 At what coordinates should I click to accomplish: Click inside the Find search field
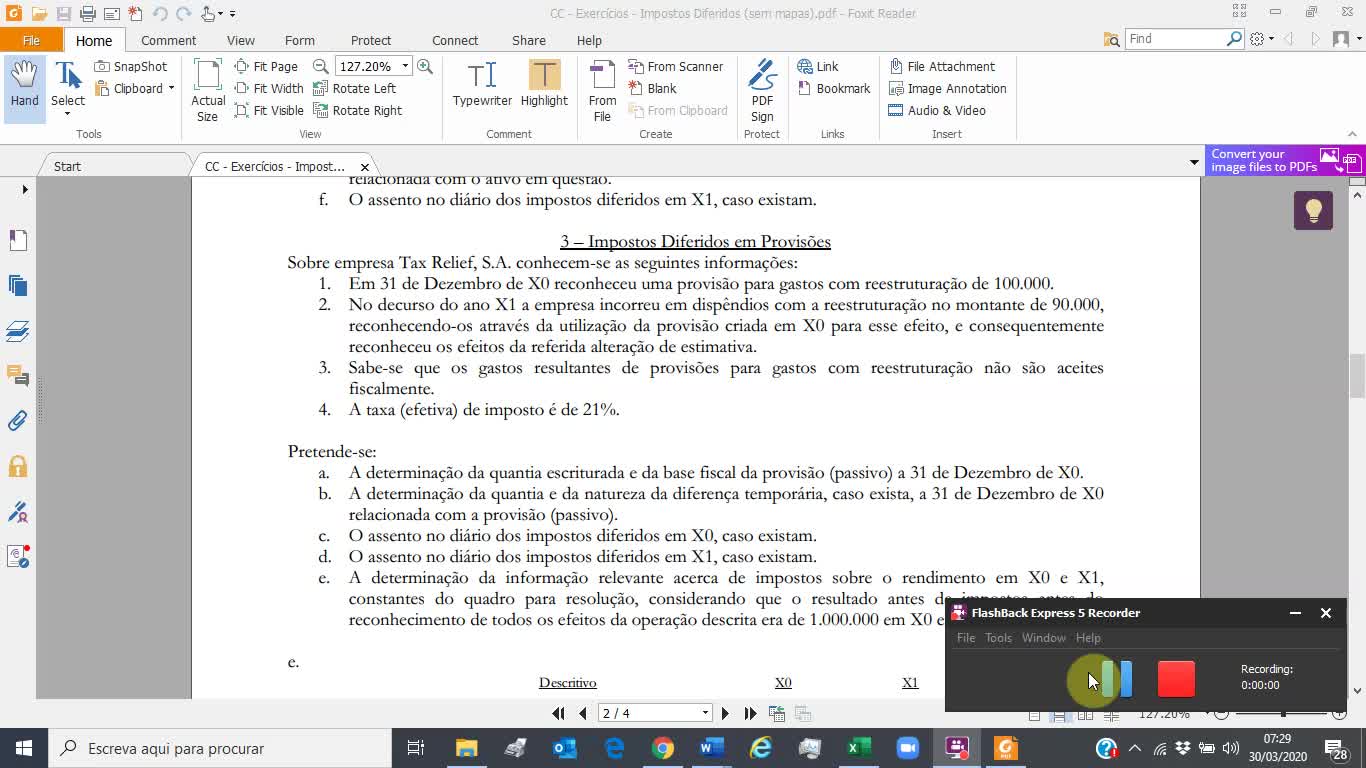1176,39
